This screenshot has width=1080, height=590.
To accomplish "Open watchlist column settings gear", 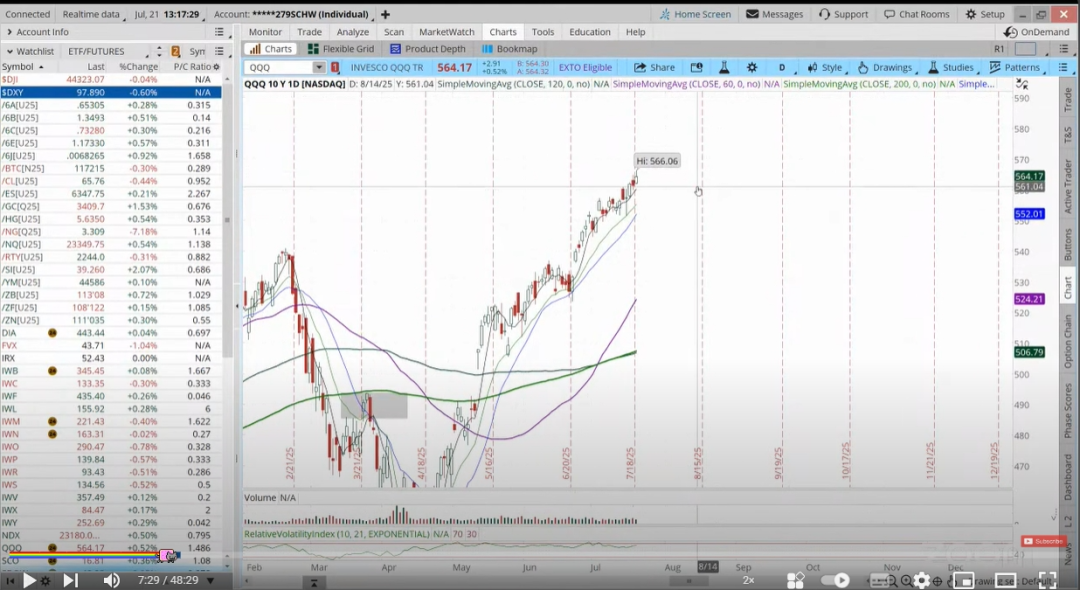I will click(216, 67).
